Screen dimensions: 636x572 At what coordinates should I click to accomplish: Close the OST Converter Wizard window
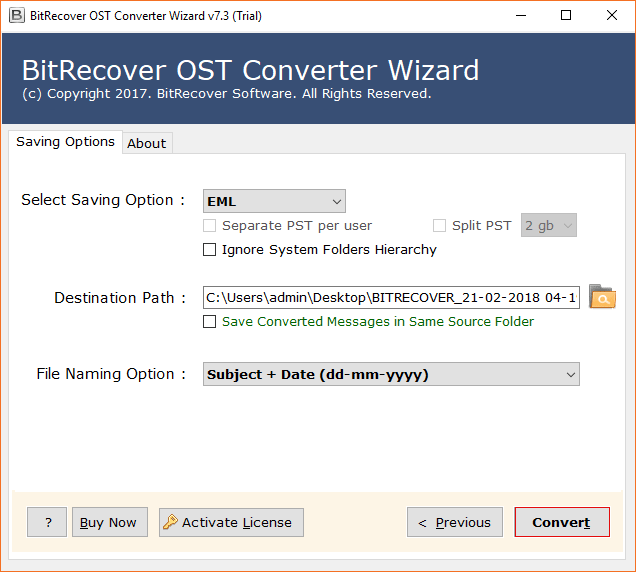(x=612, y=15)
